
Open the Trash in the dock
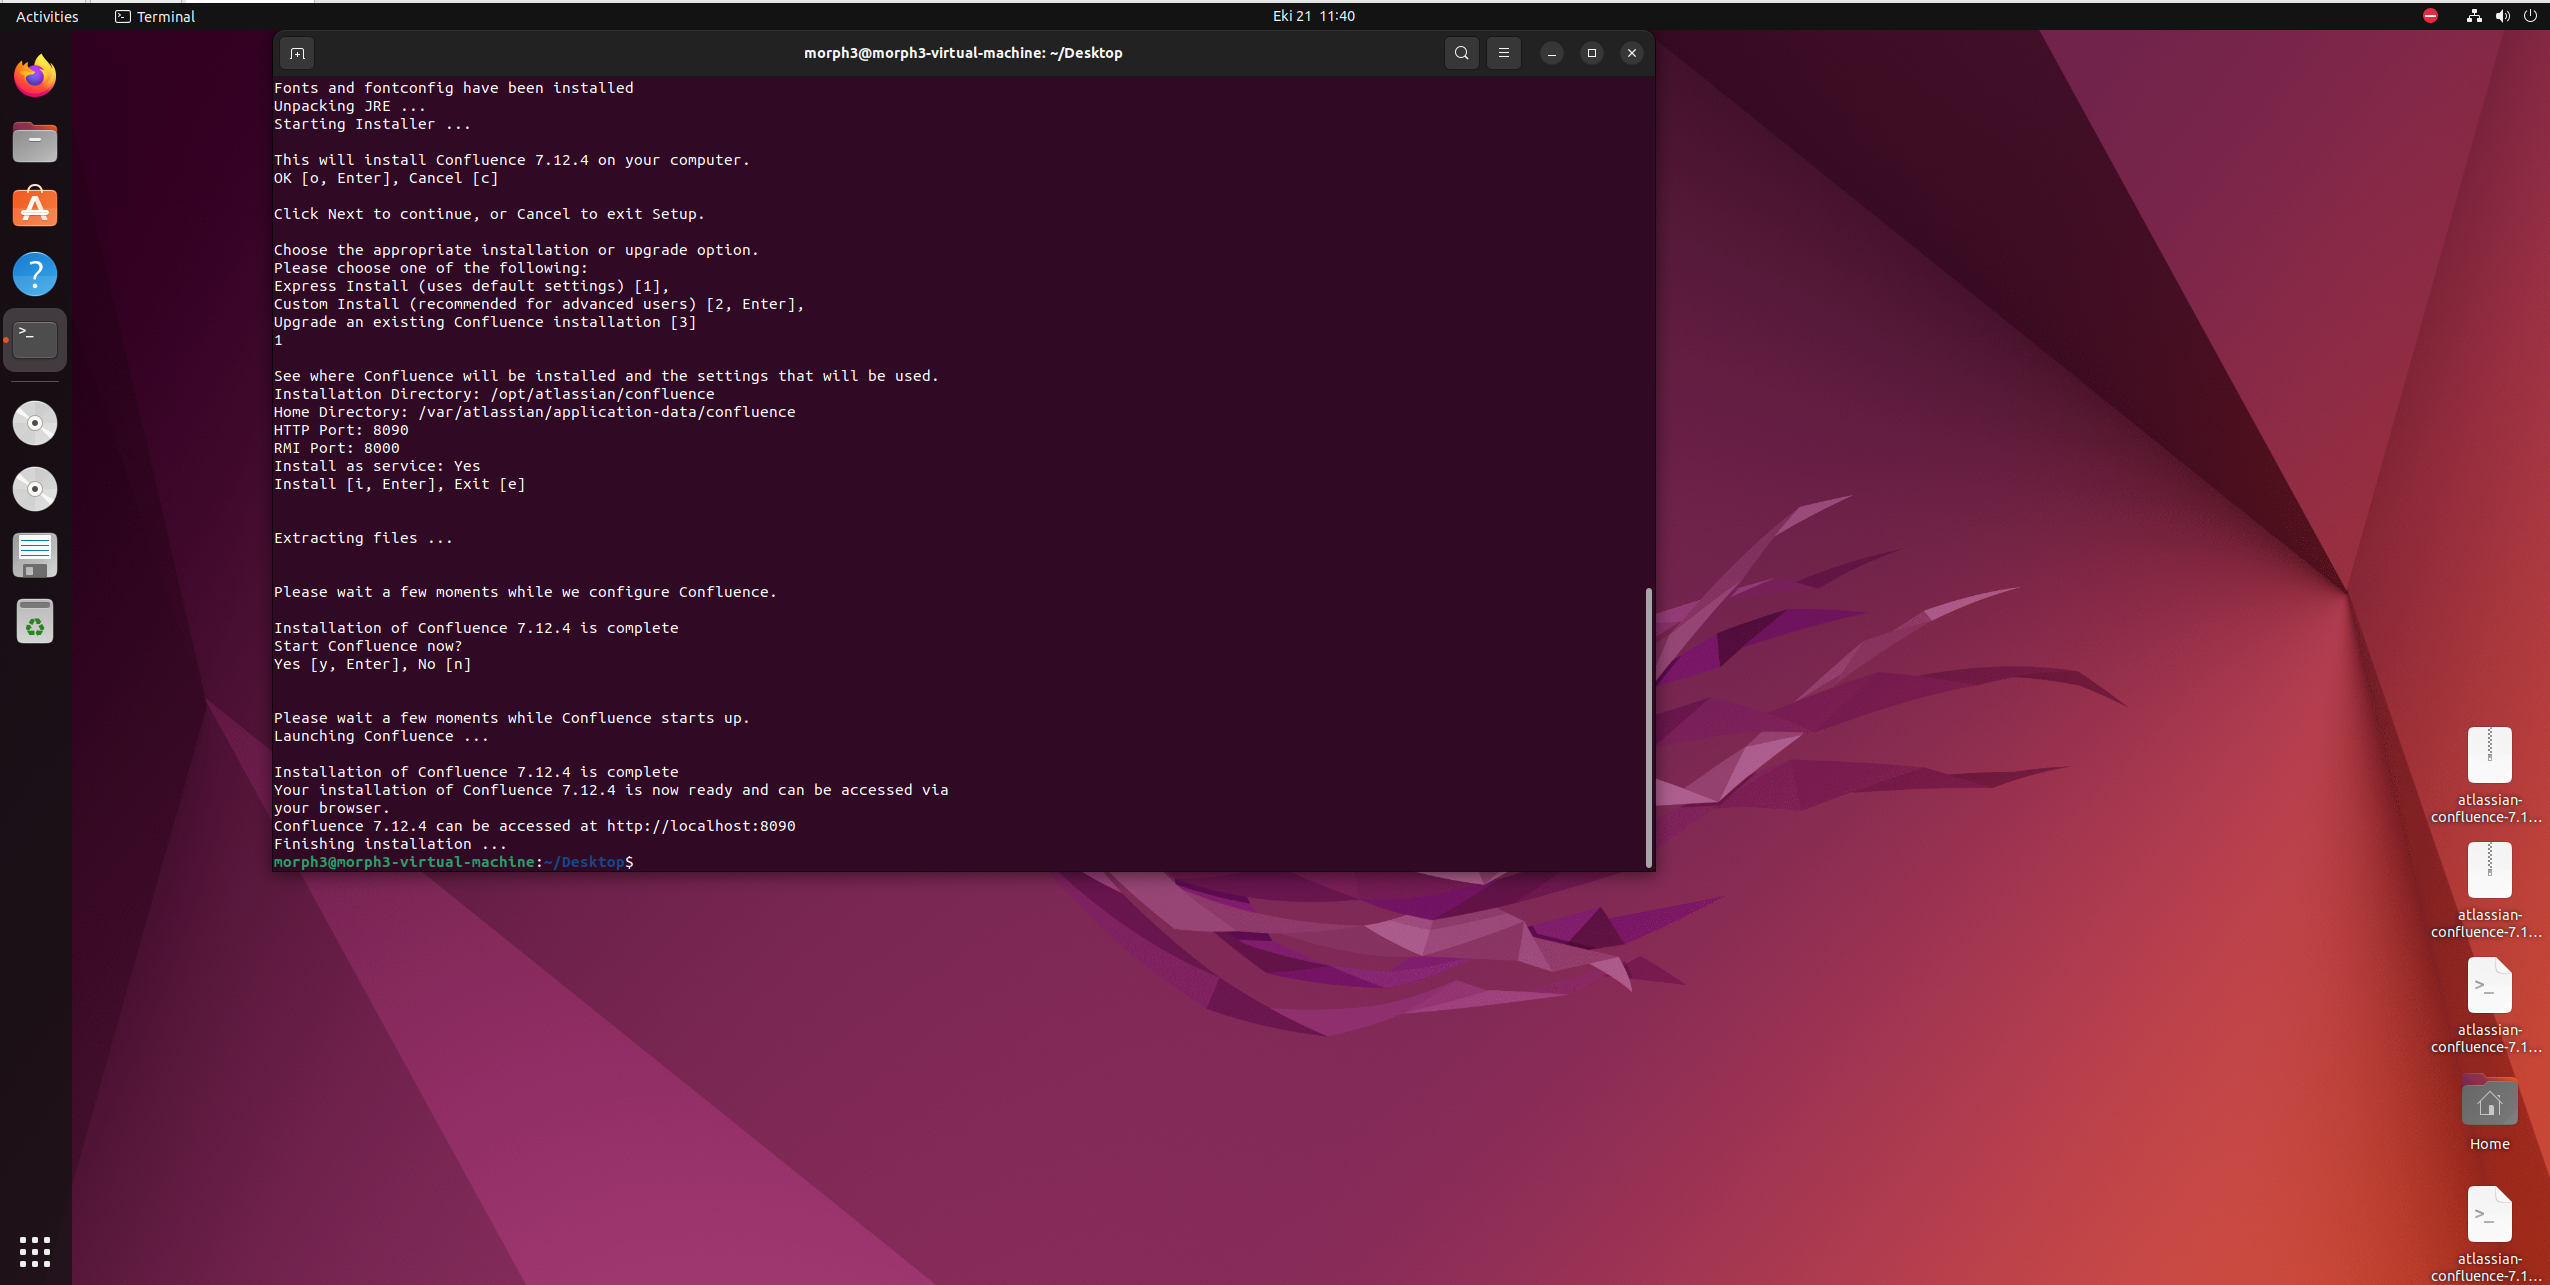tap(35, 621)
